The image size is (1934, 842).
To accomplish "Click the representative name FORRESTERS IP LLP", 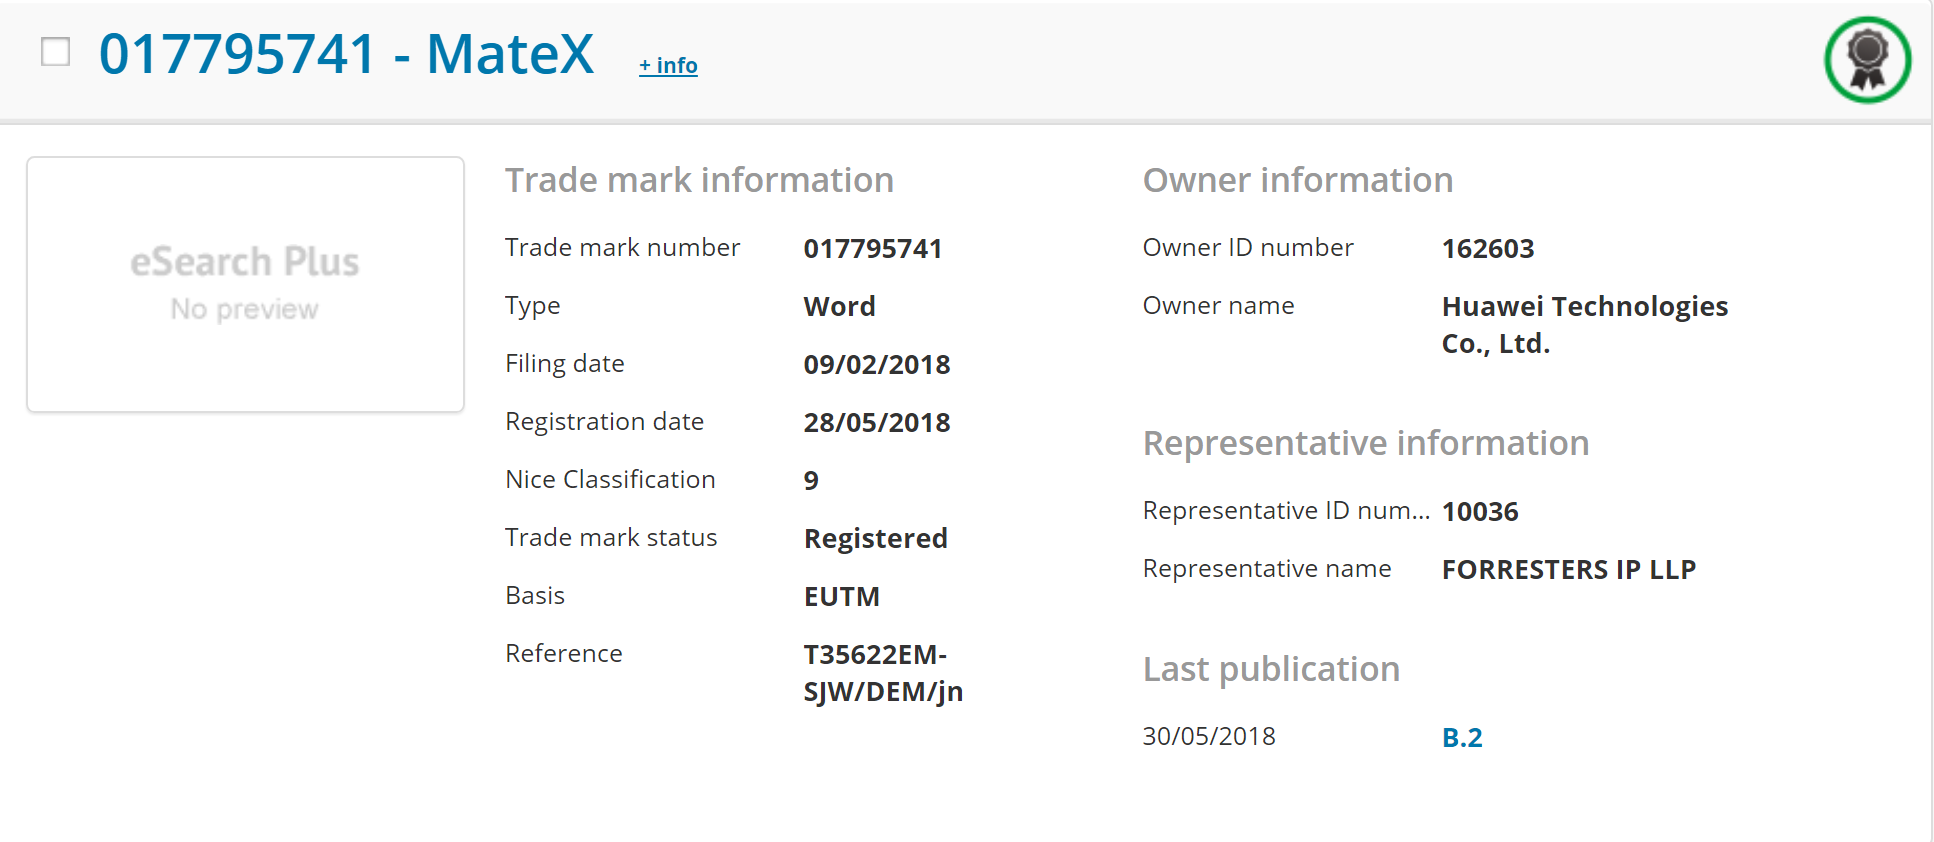I will 1568,570.
